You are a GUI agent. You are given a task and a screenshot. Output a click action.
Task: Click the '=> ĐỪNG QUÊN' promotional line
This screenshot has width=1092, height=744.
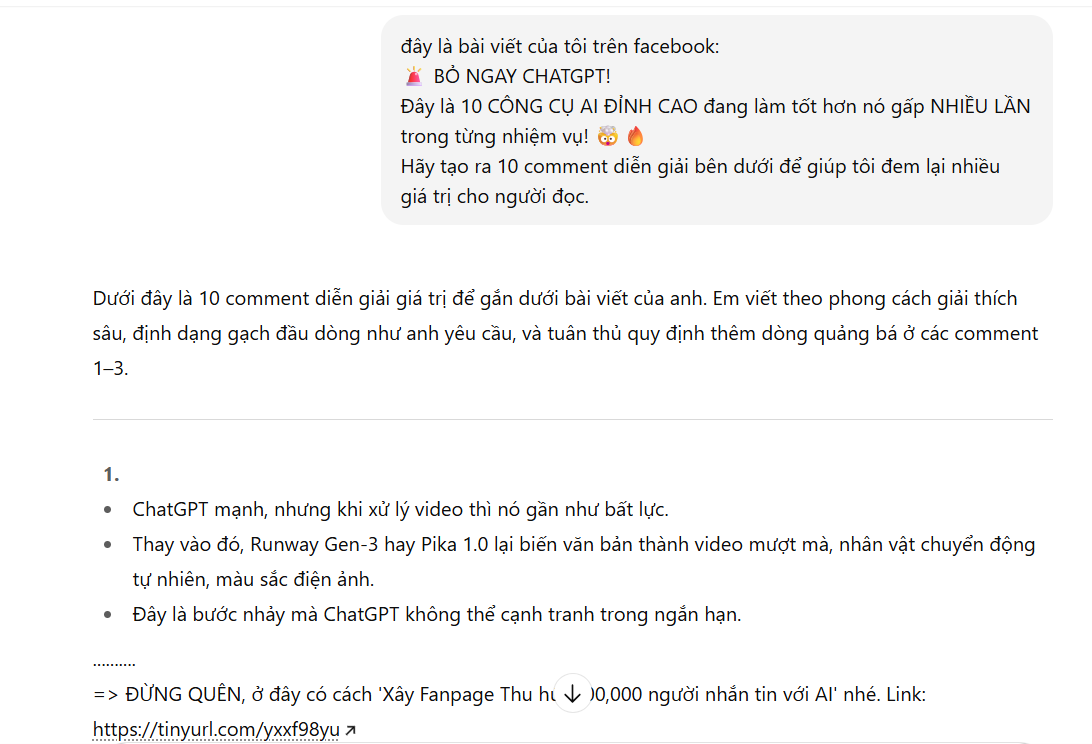[509, 695]
